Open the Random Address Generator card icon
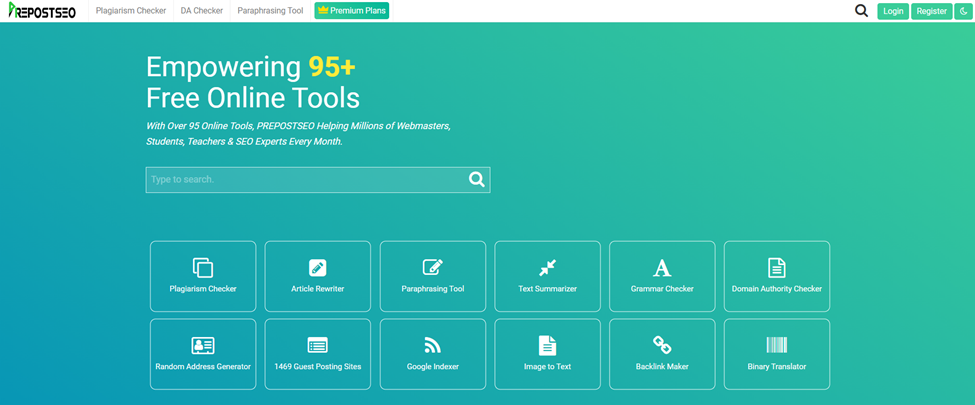This screenshot has height=405, width=975. coord(203,345)
